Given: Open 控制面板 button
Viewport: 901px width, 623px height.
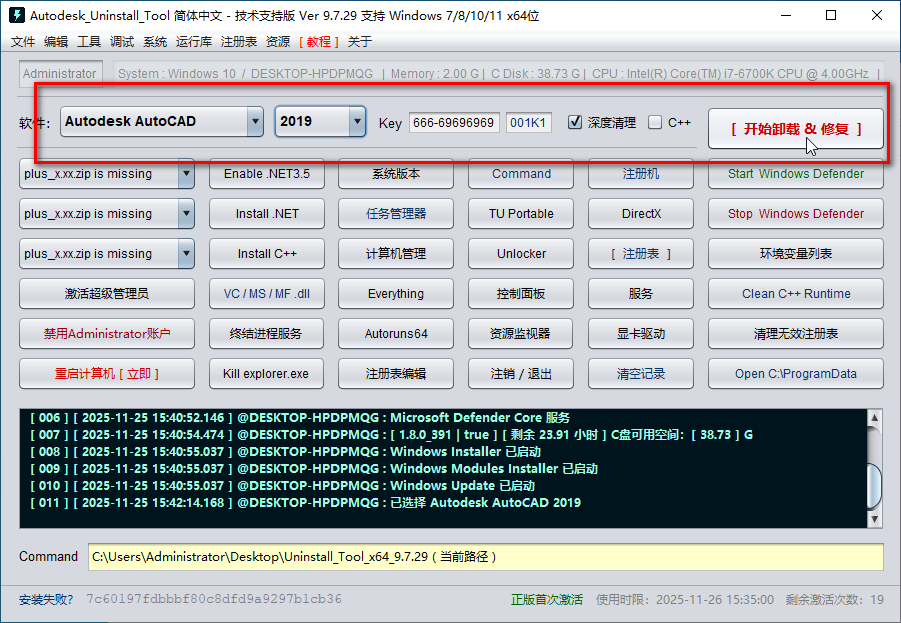Looking at the screenshot, I should 521,294.
